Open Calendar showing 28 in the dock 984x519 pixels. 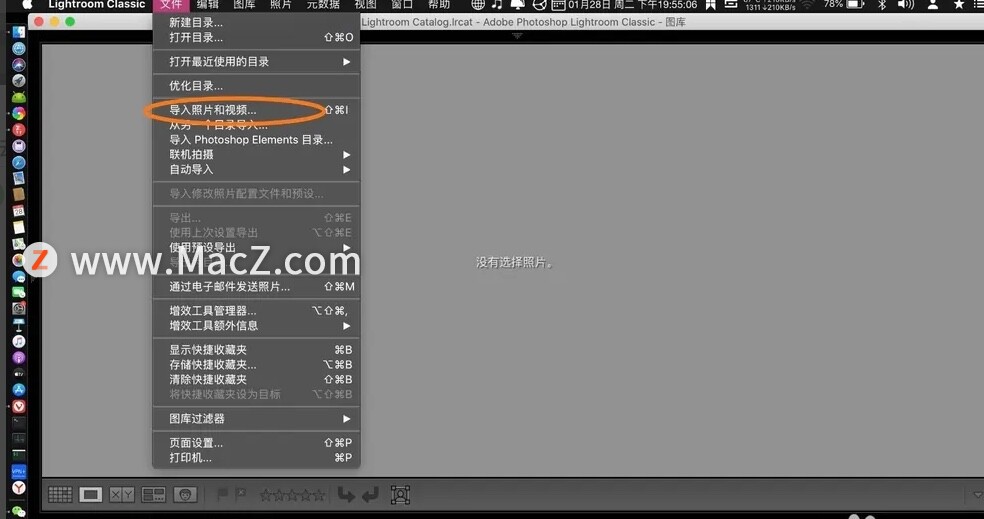(19, 211)
